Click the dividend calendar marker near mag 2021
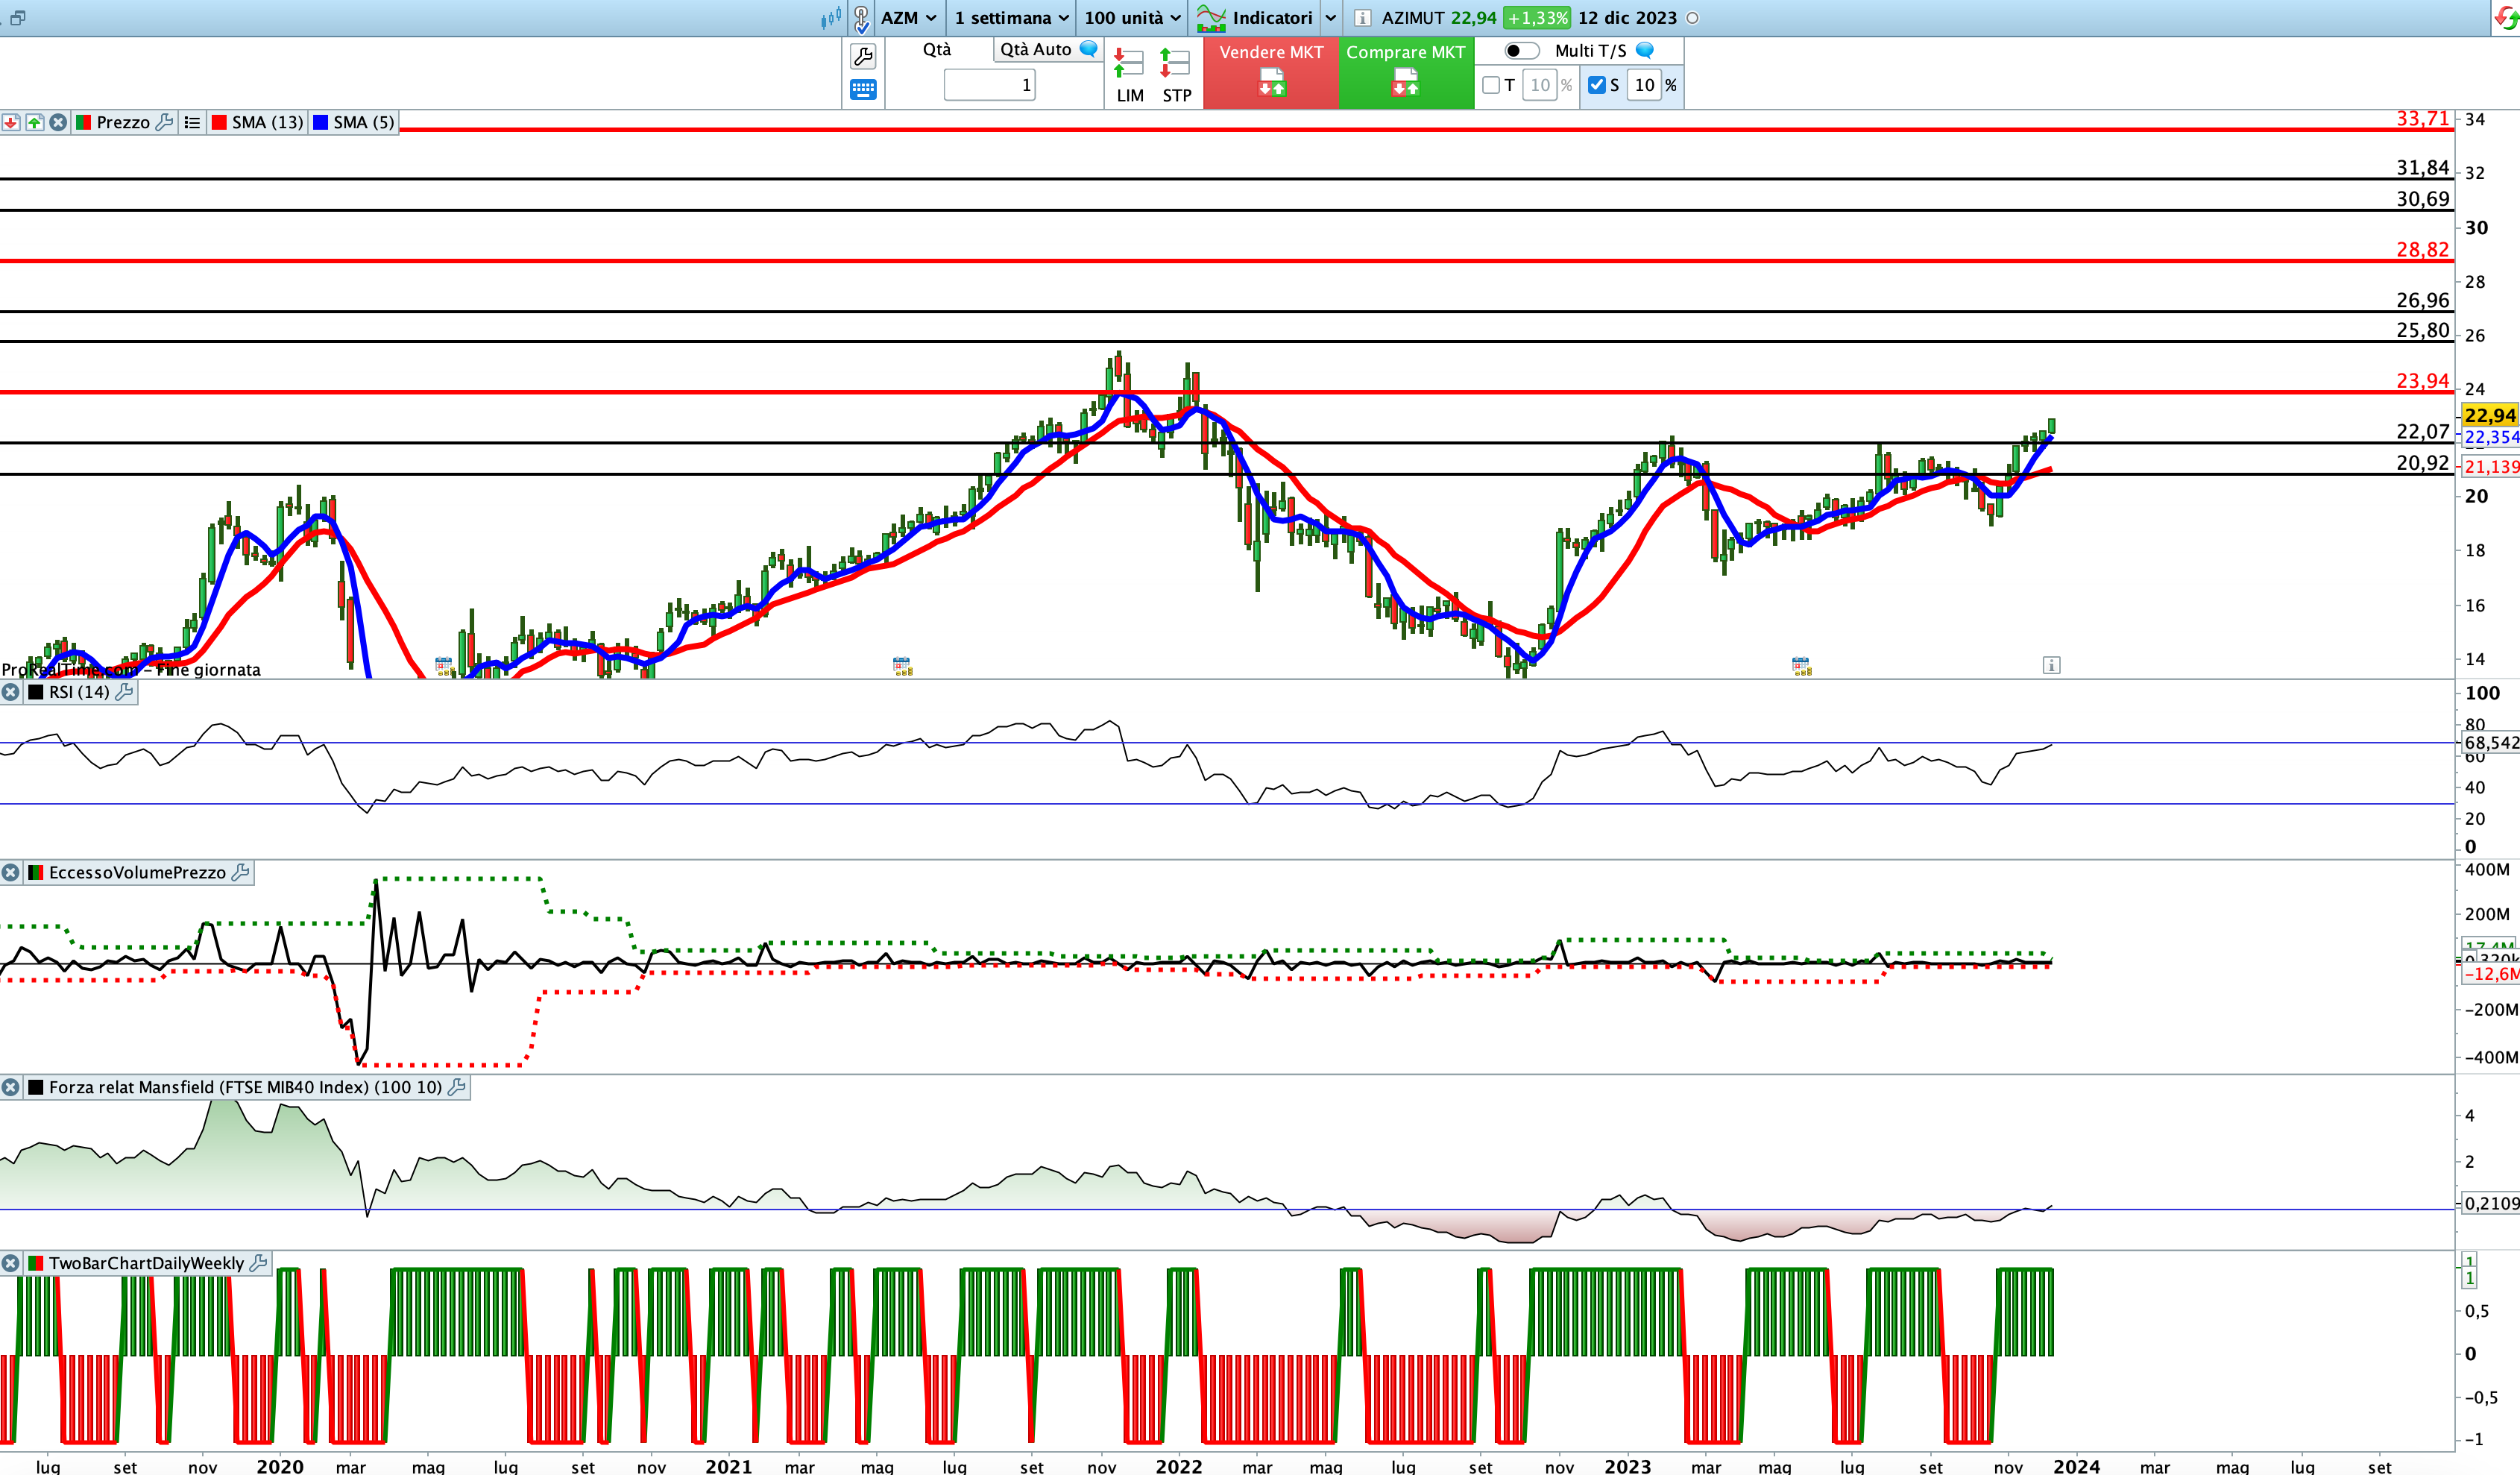Image resolution: width=2520 pixels, height=1475 pixels. click(902, 666)
